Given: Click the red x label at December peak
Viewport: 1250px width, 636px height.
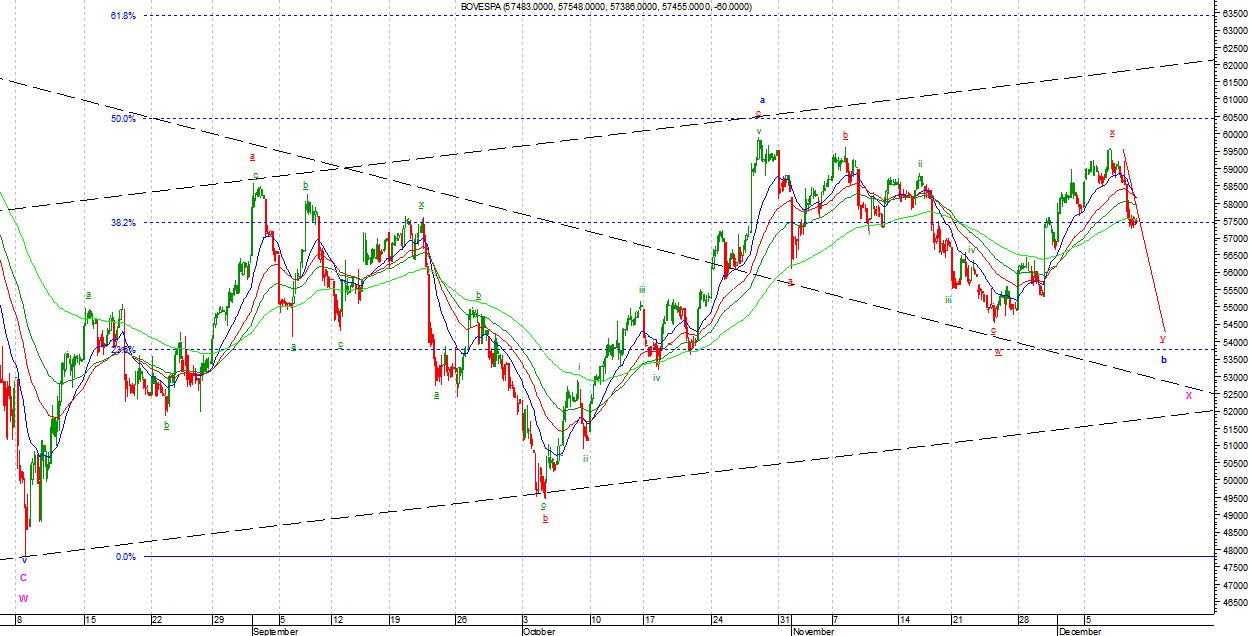Looking at the screenshot, I should click(x=1112, y=132).
